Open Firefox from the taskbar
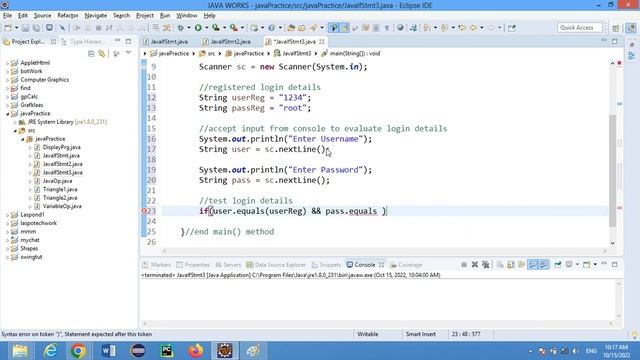This screenshot has height=360, width=640. [196, 351]
